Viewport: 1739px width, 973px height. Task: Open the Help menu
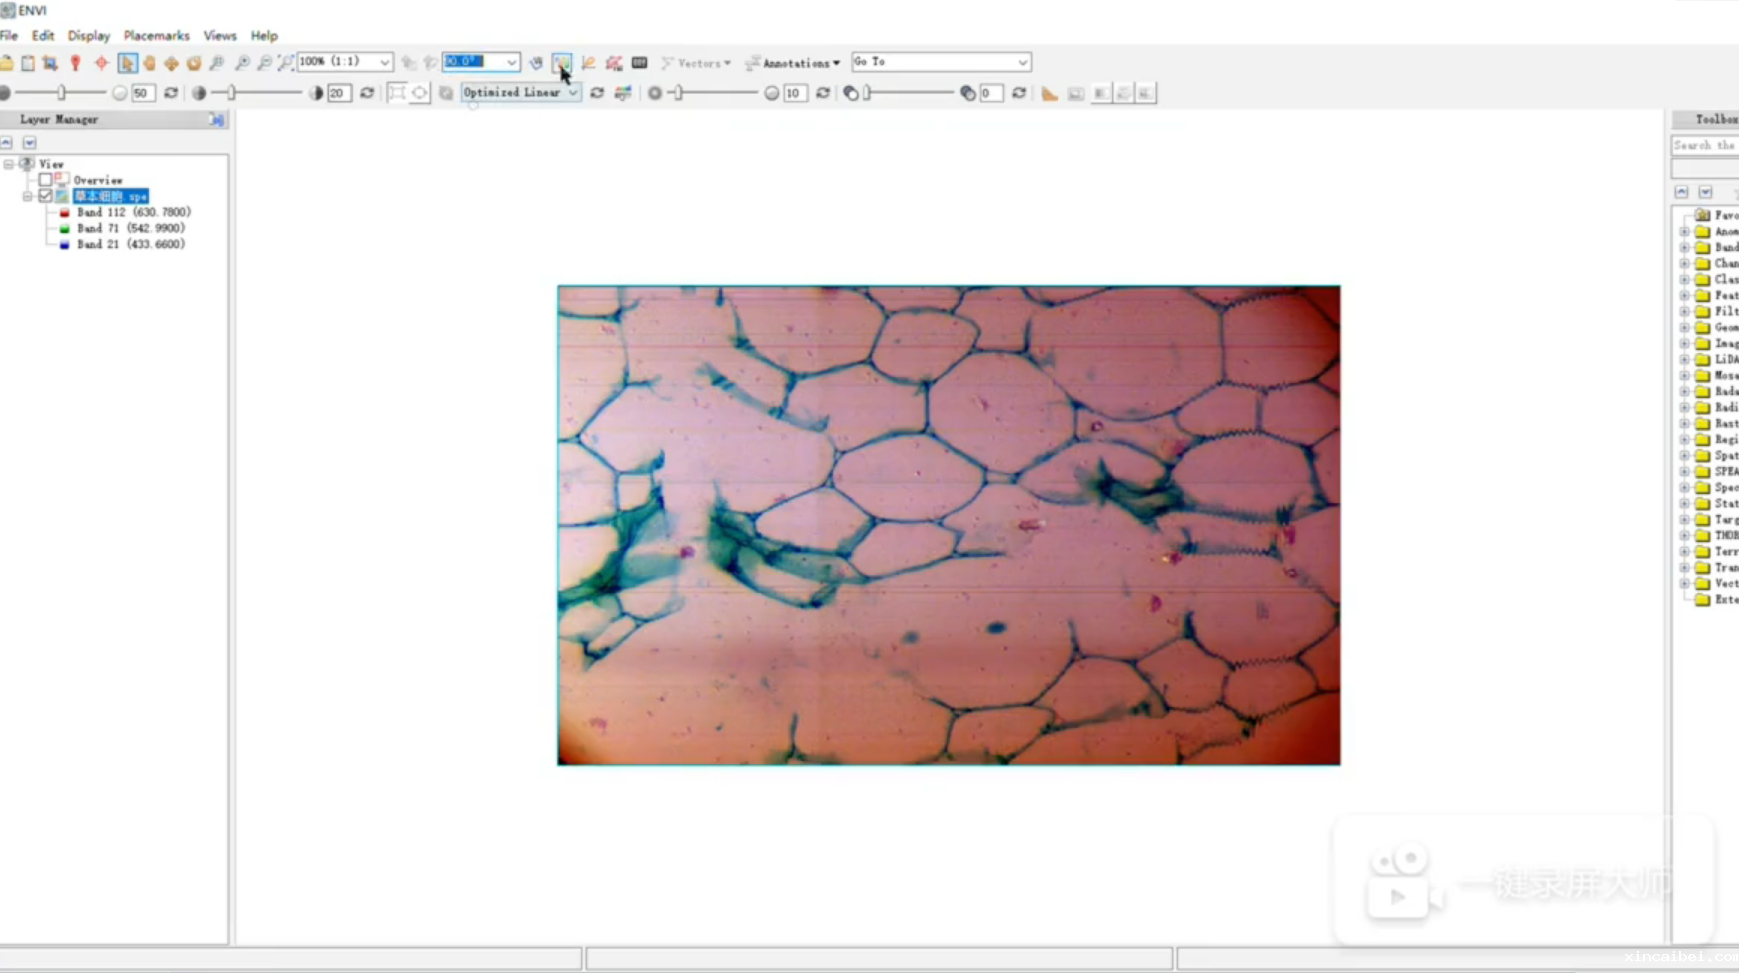264,36
